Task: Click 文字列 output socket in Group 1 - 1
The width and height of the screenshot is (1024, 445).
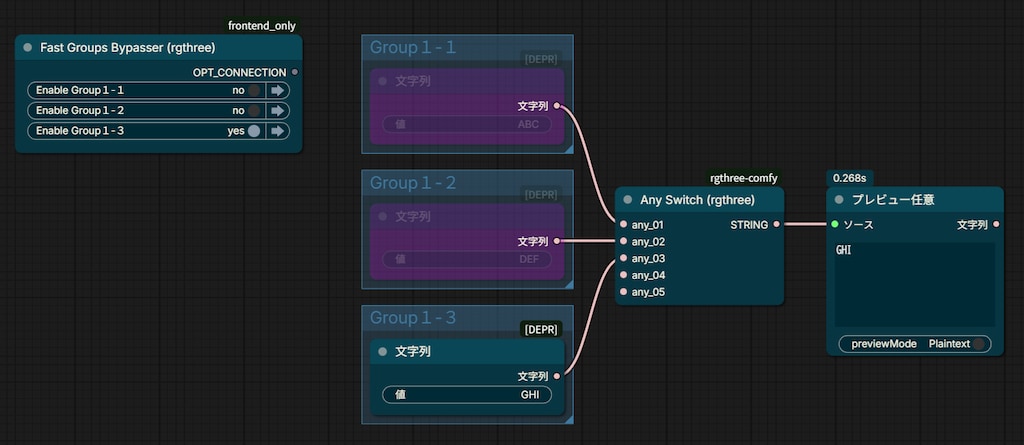Action: 556,105
